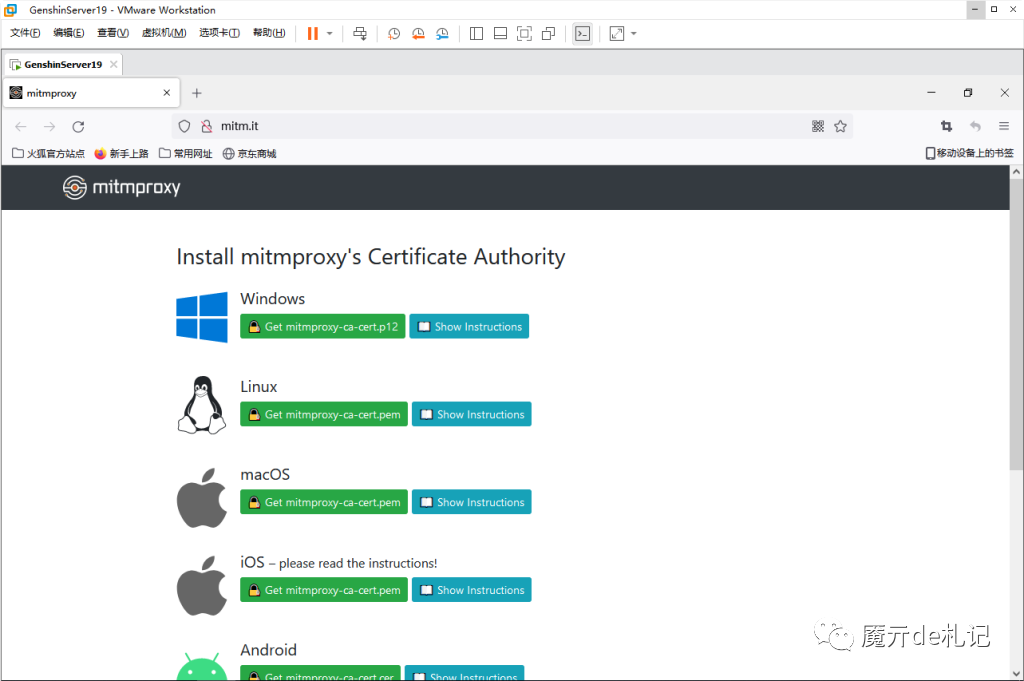
Task: Expand the stretch display dropdown arrow
Action: (633, 33)
